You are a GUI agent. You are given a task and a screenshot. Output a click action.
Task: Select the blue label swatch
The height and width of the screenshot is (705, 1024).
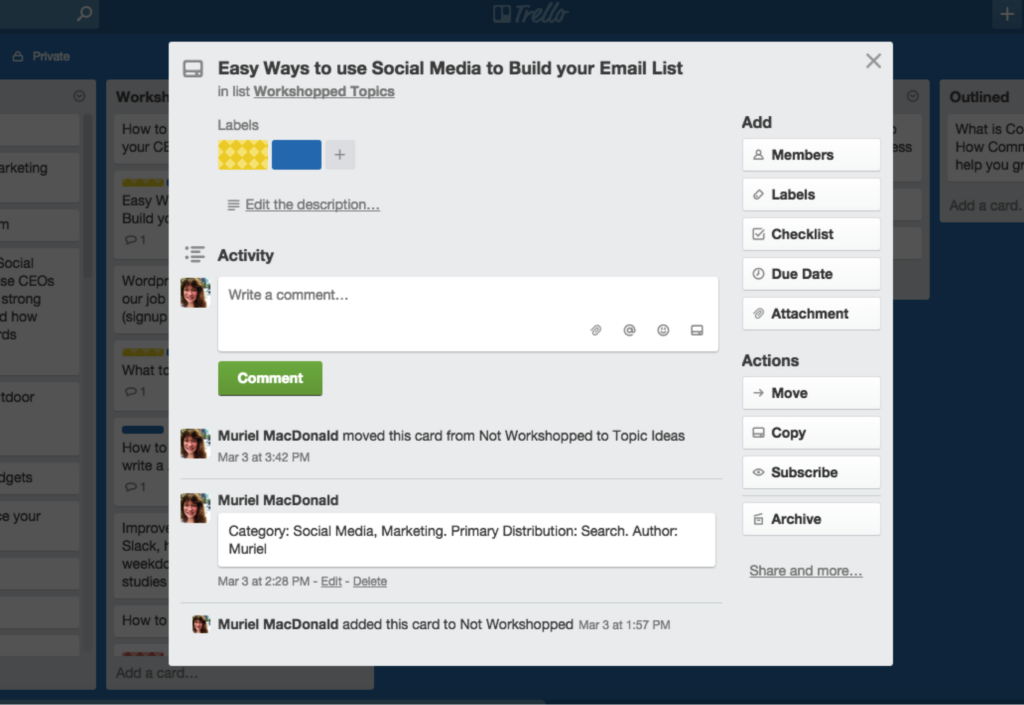tap(296, 155)
